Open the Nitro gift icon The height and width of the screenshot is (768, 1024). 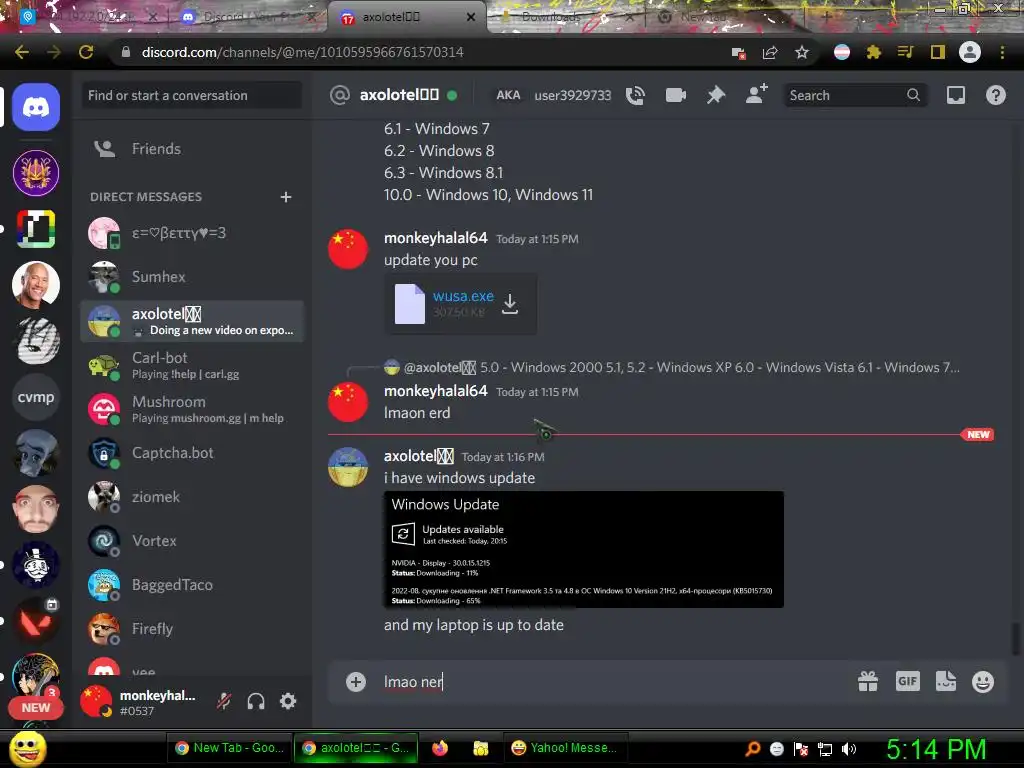point(868,682)
